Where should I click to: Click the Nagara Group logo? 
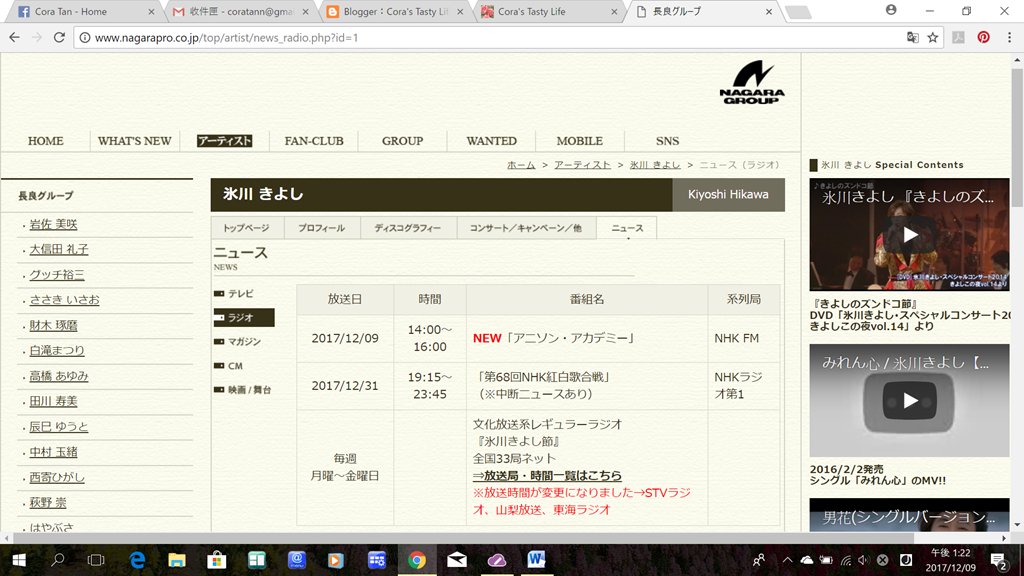752,82
